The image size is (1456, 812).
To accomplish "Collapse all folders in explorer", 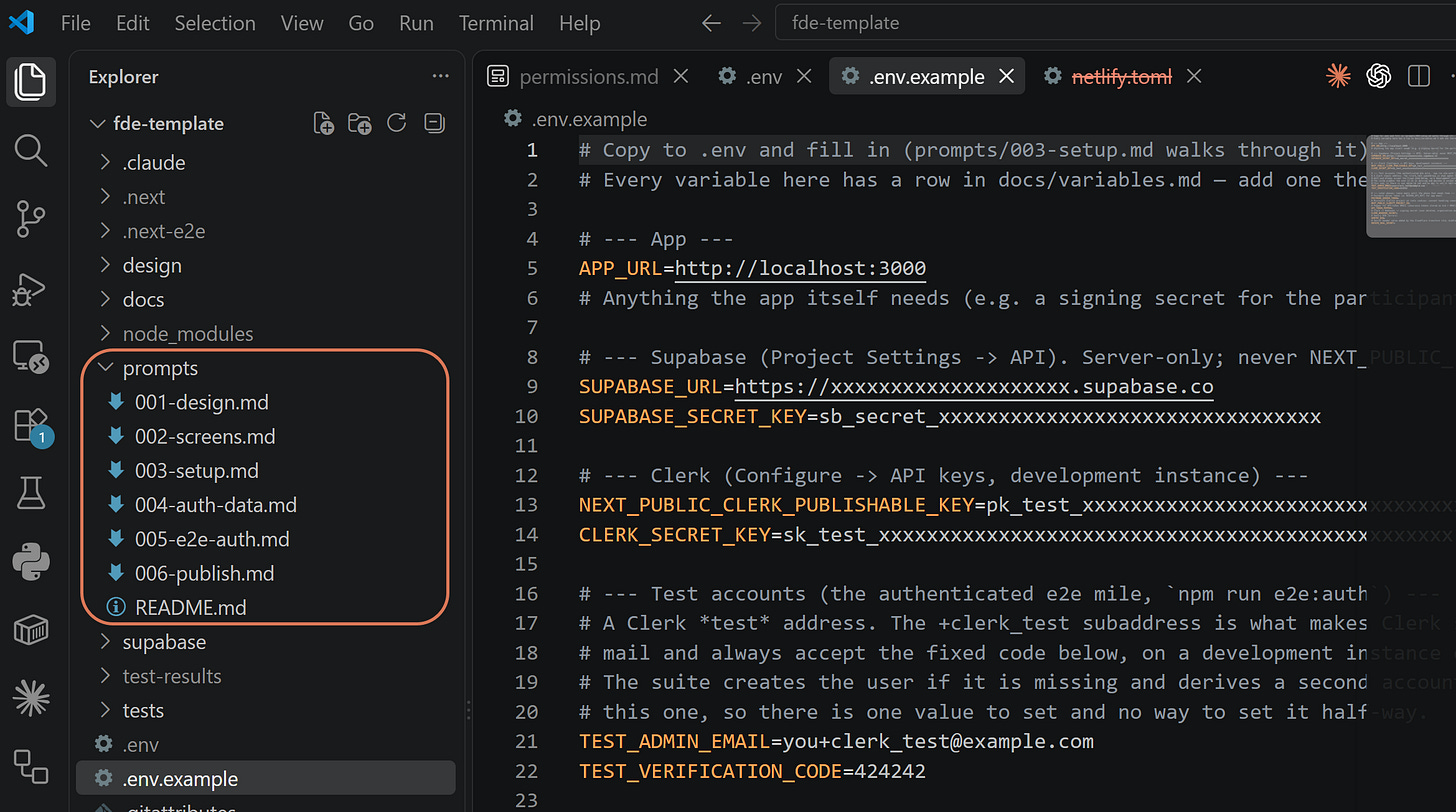I will (x=433, y=123).
